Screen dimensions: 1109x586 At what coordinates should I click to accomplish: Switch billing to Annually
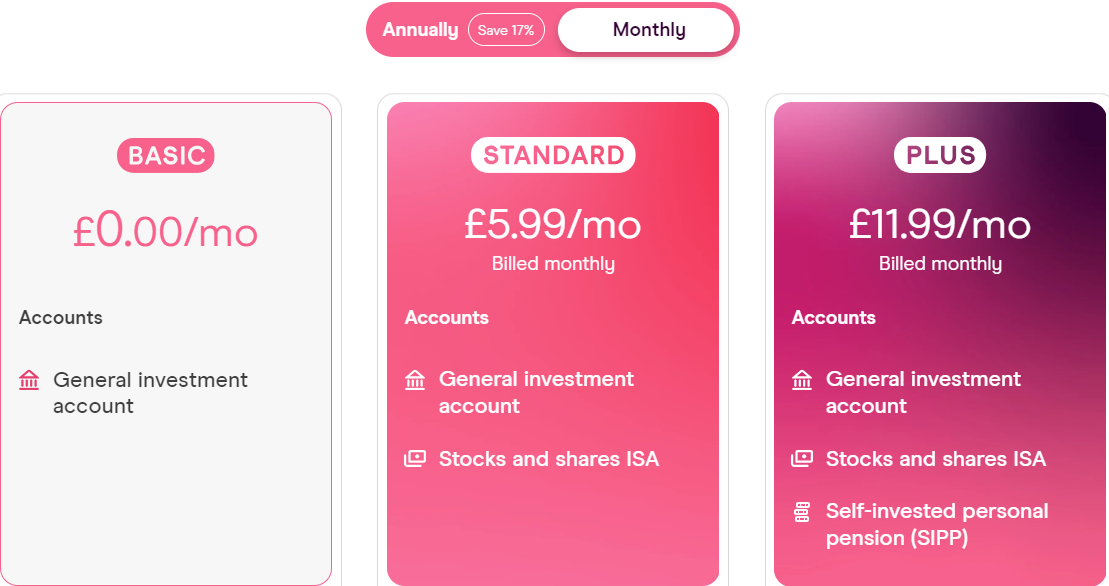click(420, 29)
